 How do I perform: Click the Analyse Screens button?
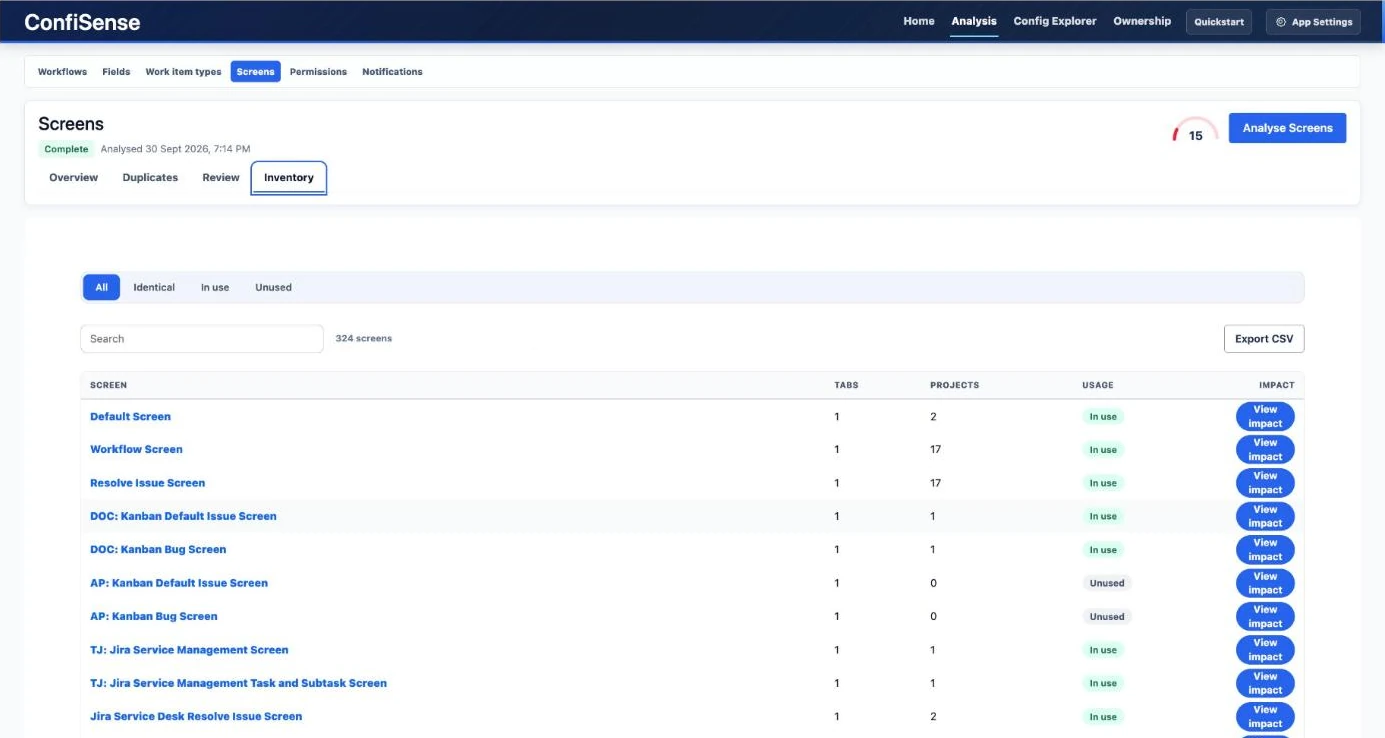click(x=1287, y=128)
